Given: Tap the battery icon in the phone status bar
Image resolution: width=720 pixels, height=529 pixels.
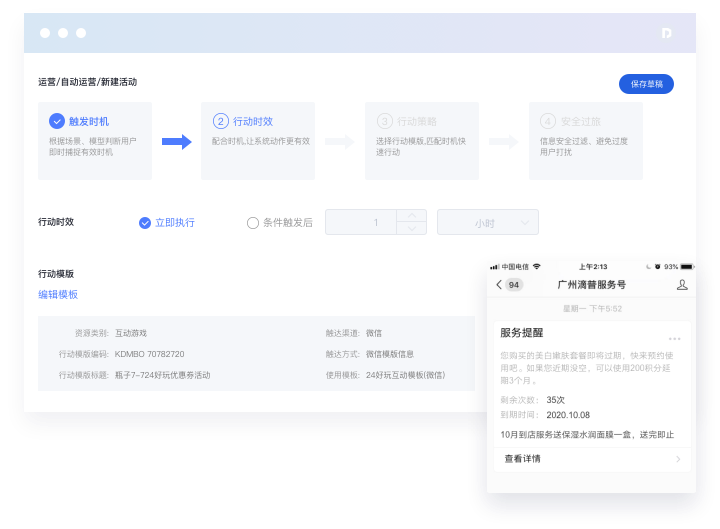Looking at the screenshot, I should [686, 267].
